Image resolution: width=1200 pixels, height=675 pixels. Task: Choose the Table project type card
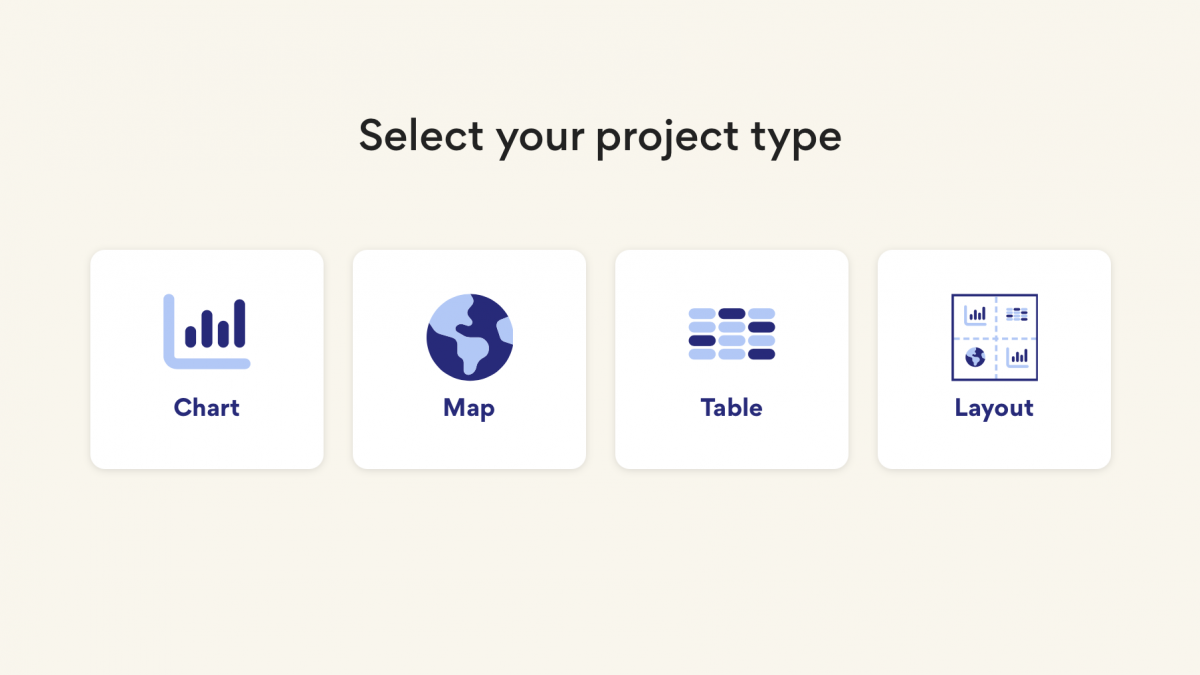[732, 359]
